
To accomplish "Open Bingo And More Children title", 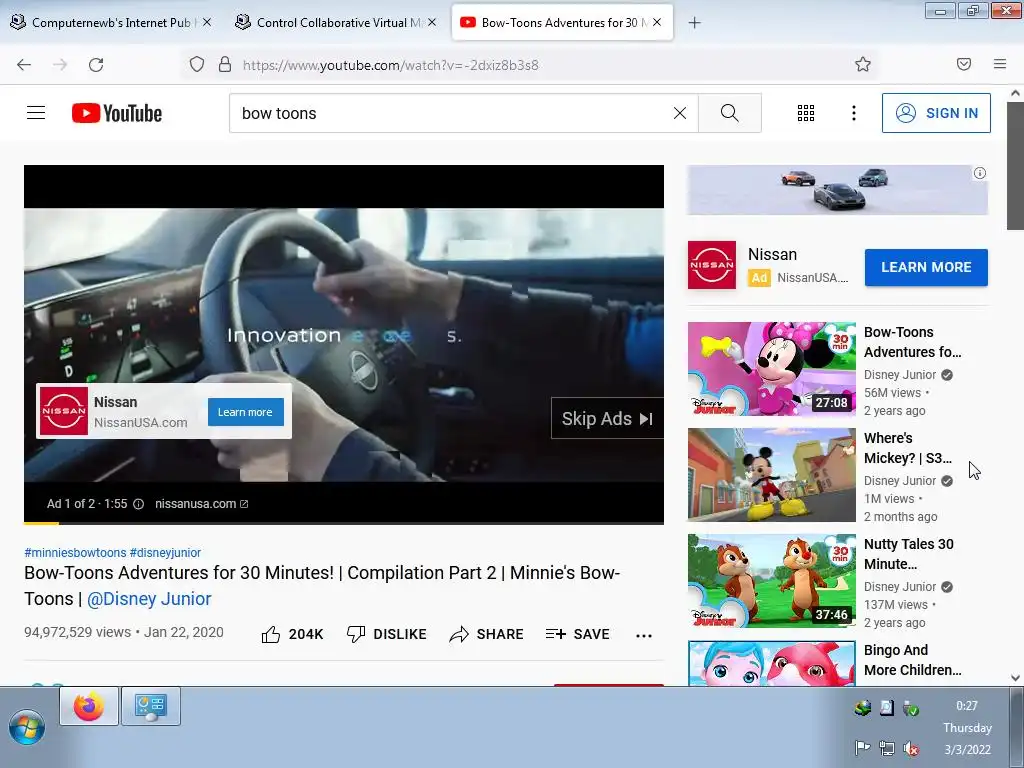I will point(912,660).
